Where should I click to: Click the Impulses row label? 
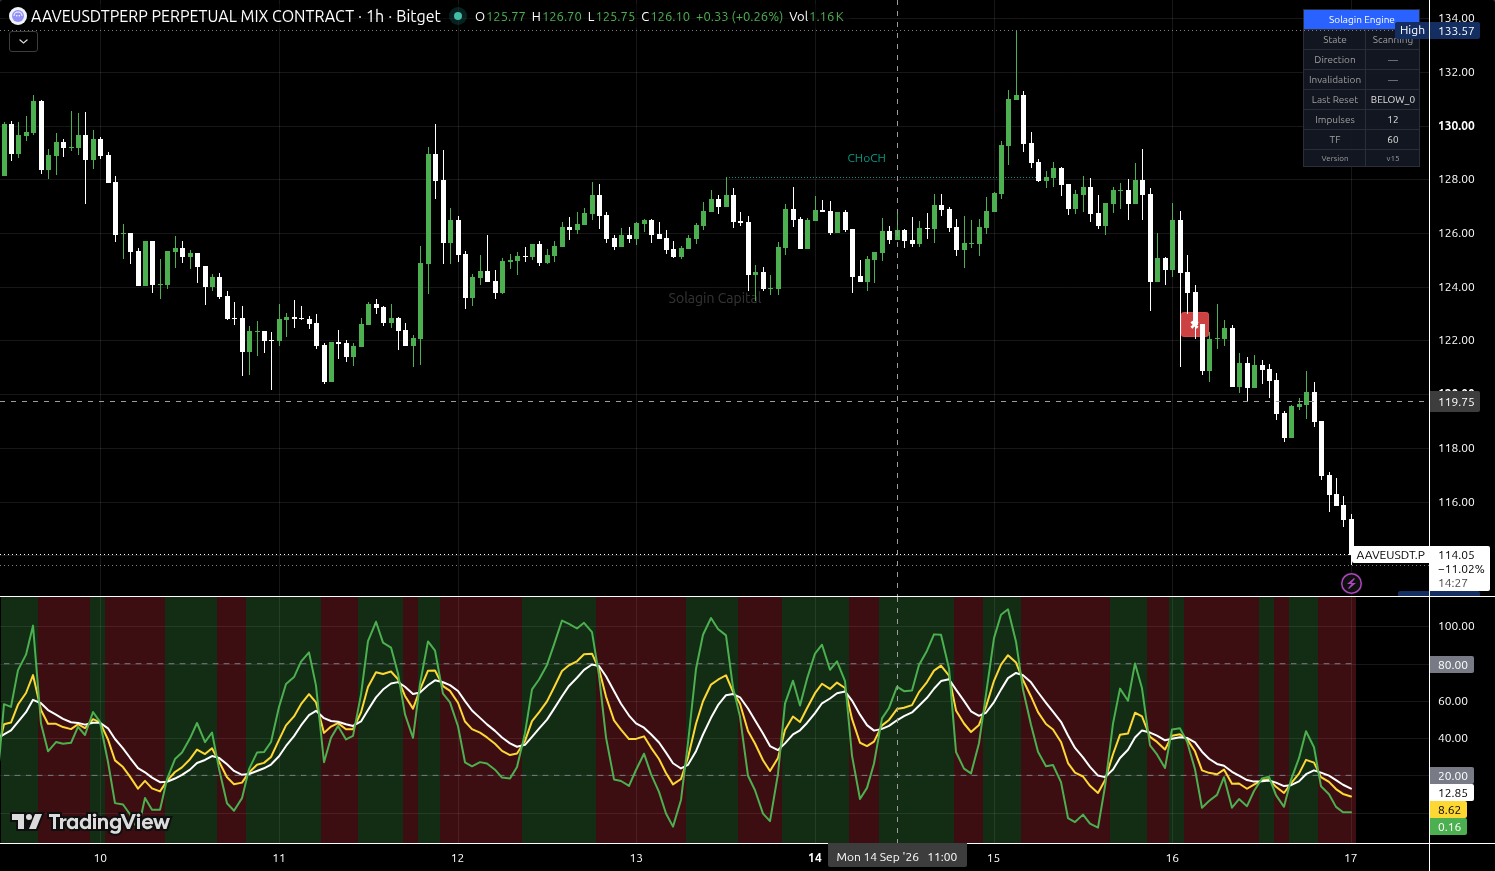click(1335, 120)
